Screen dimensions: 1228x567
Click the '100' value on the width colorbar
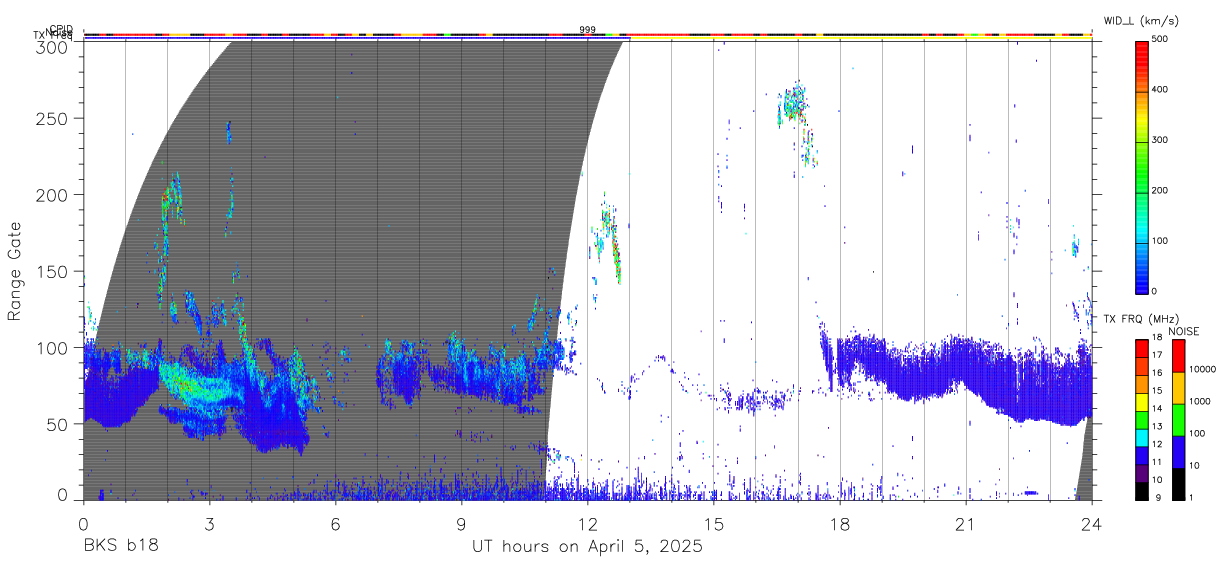click(1160, 241)
